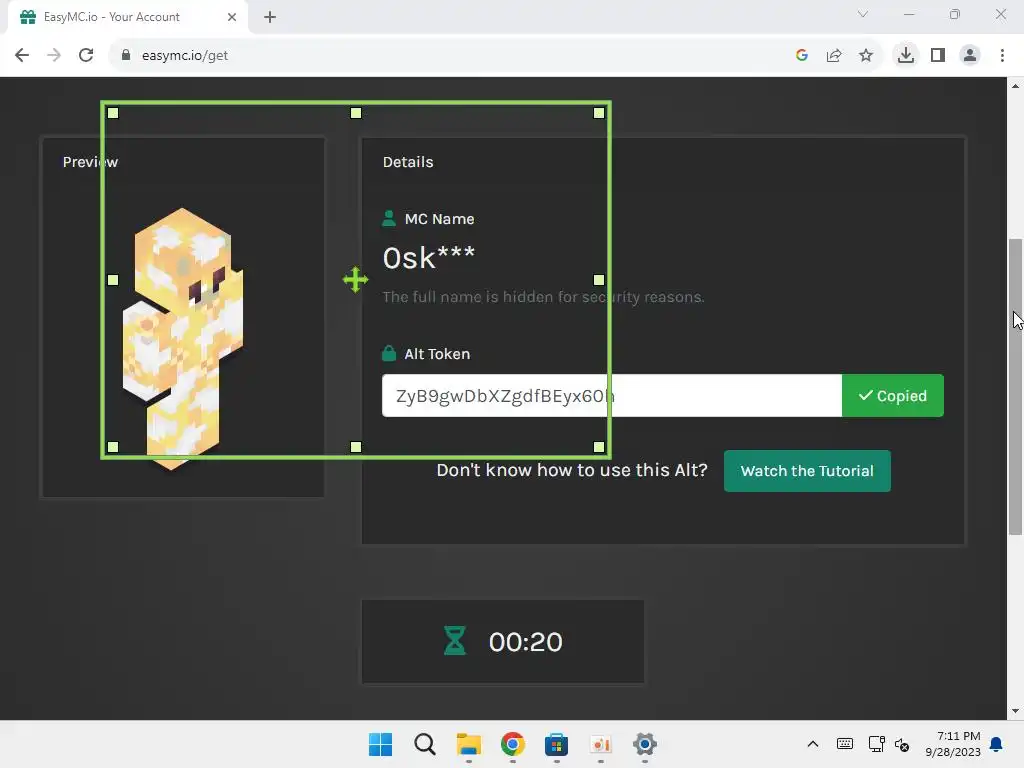This screenshot has width=1024, height=768.
Task: Bookmark this page with the star
Action: (x=866, y=56)
